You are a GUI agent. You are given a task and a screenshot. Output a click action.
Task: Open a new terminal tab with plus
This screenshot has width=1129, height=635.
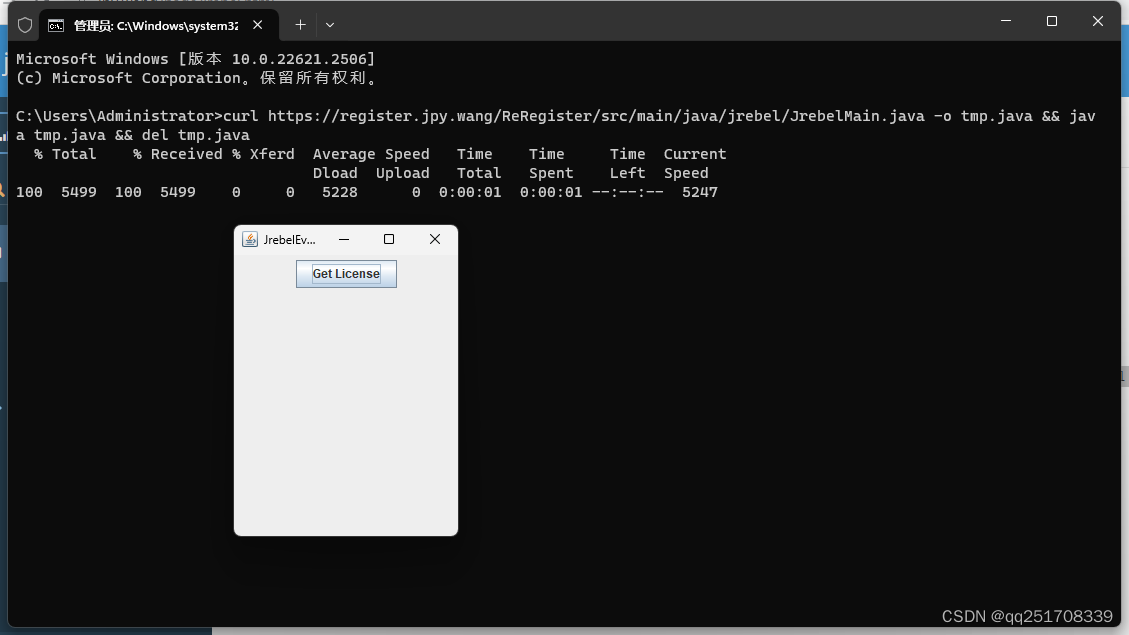click(300, 24)
